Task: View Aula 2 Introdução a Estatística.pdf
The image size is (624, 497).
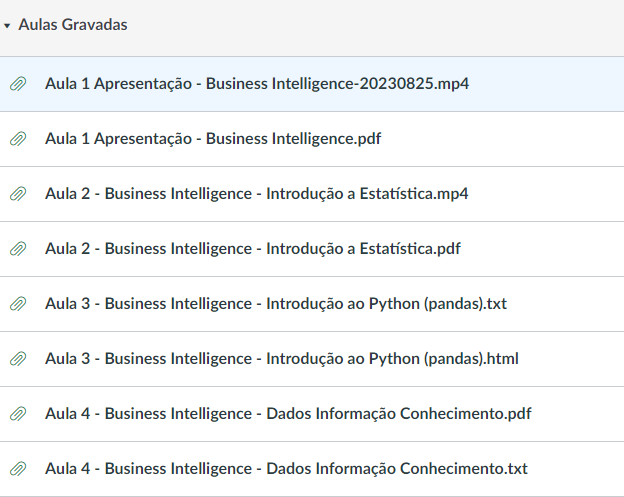Action: 253,249
